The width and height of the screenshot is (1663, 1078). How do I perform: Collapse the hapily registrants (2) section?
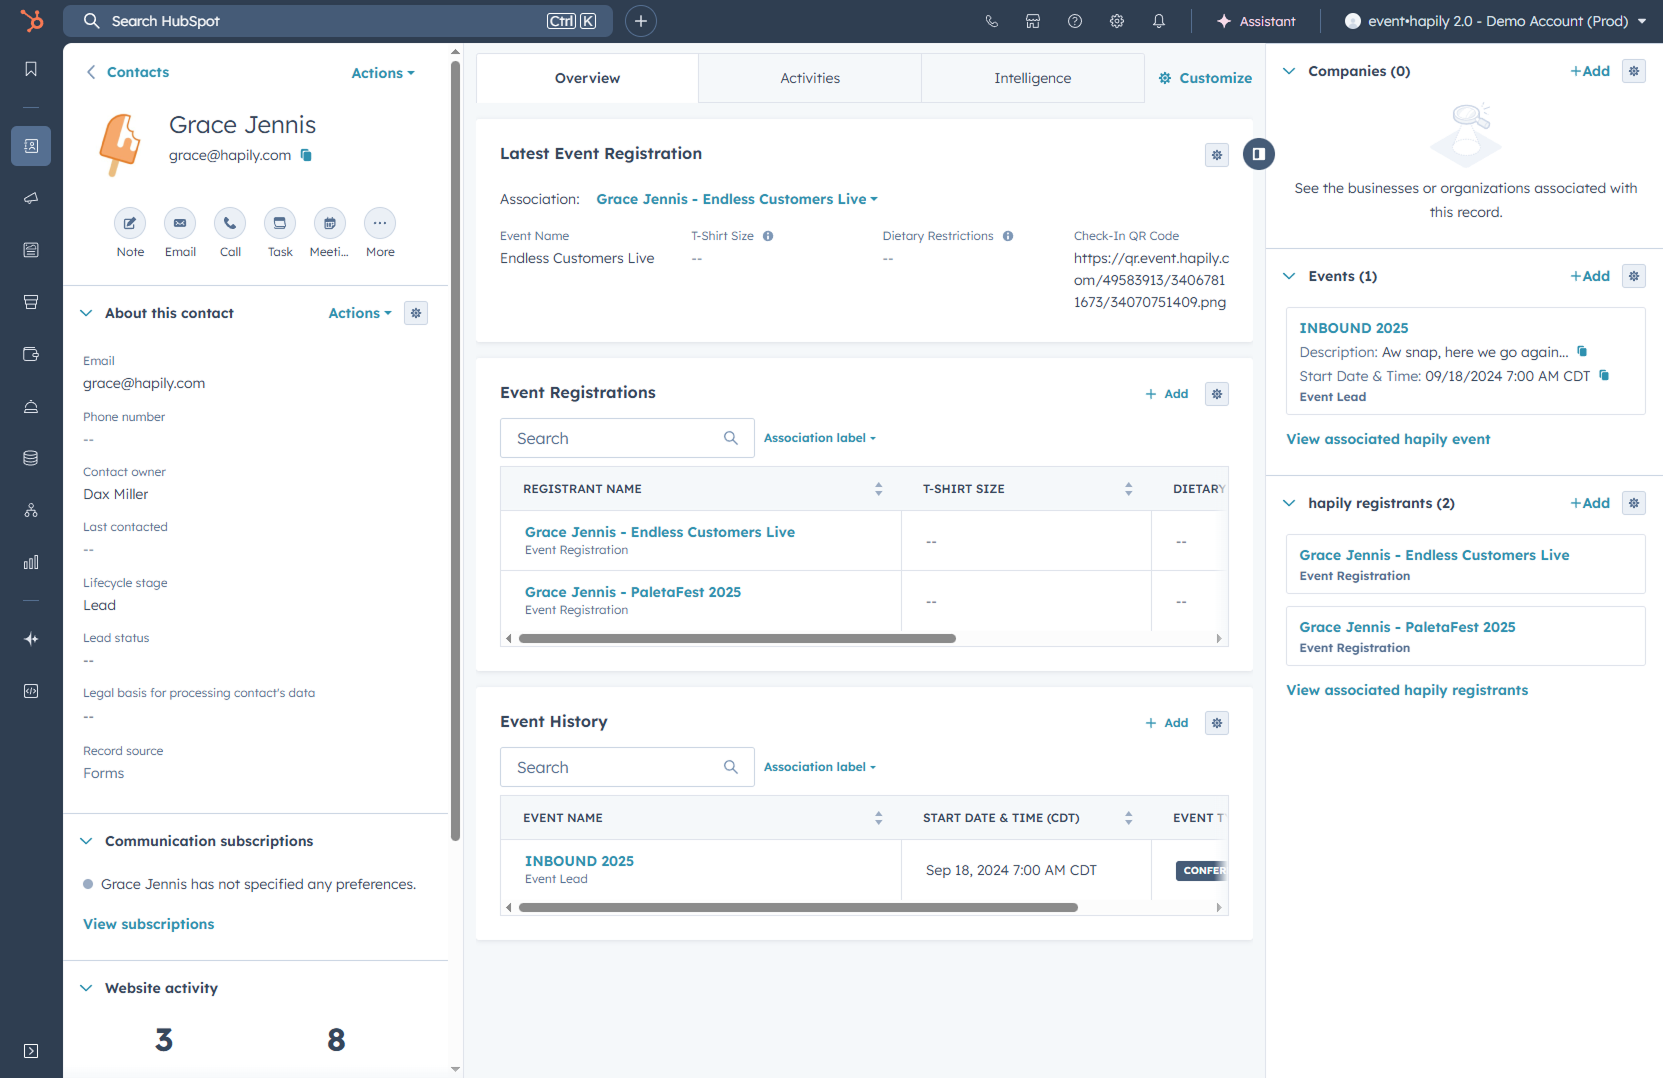(1289, 503)
